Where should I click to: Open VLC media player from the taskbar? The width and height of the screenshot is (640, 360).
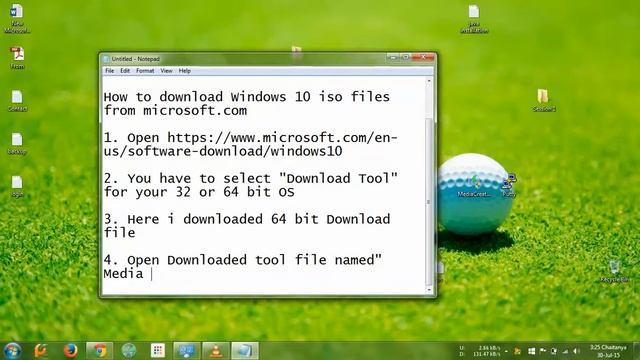216,351
